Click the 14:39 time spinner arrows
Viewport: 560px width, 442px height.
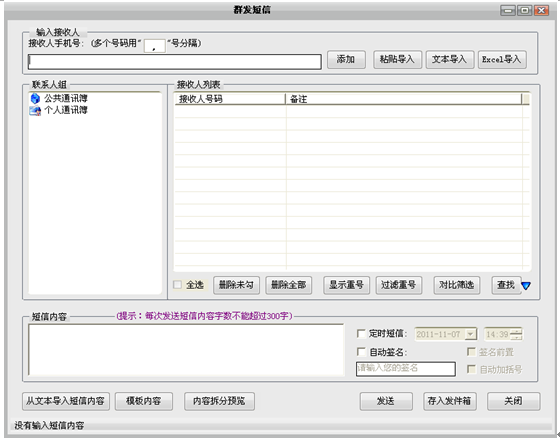point(516,334)
